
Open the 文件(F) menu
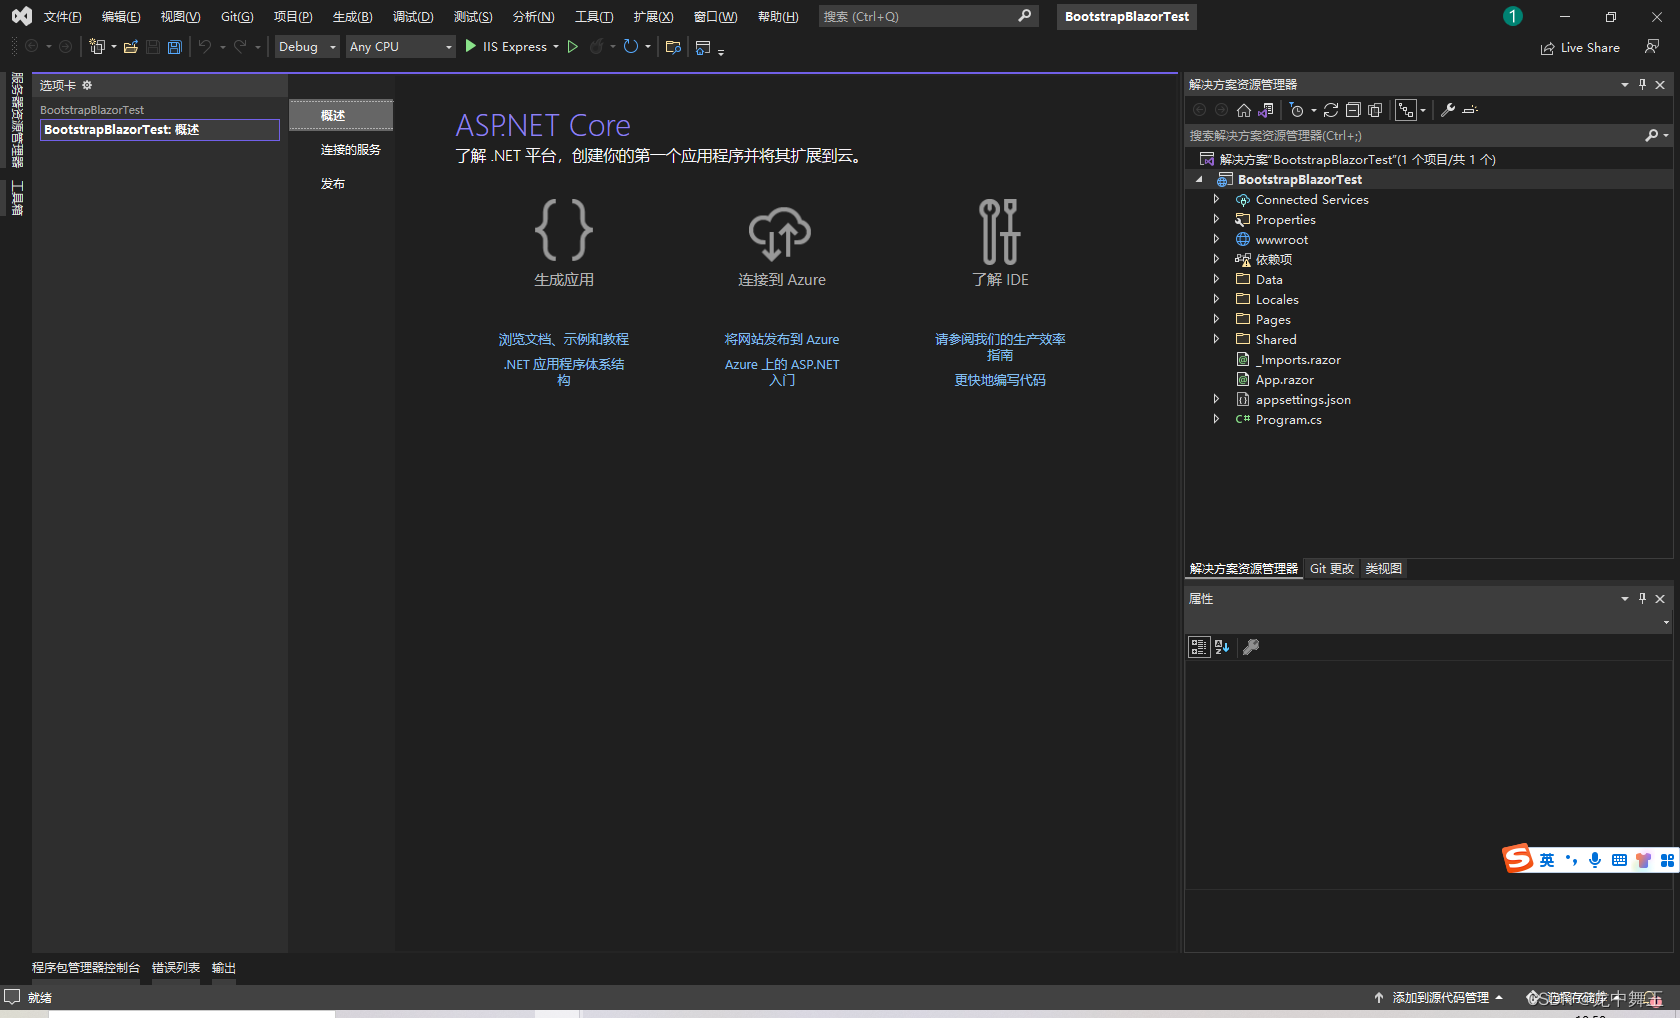[62, 16]
